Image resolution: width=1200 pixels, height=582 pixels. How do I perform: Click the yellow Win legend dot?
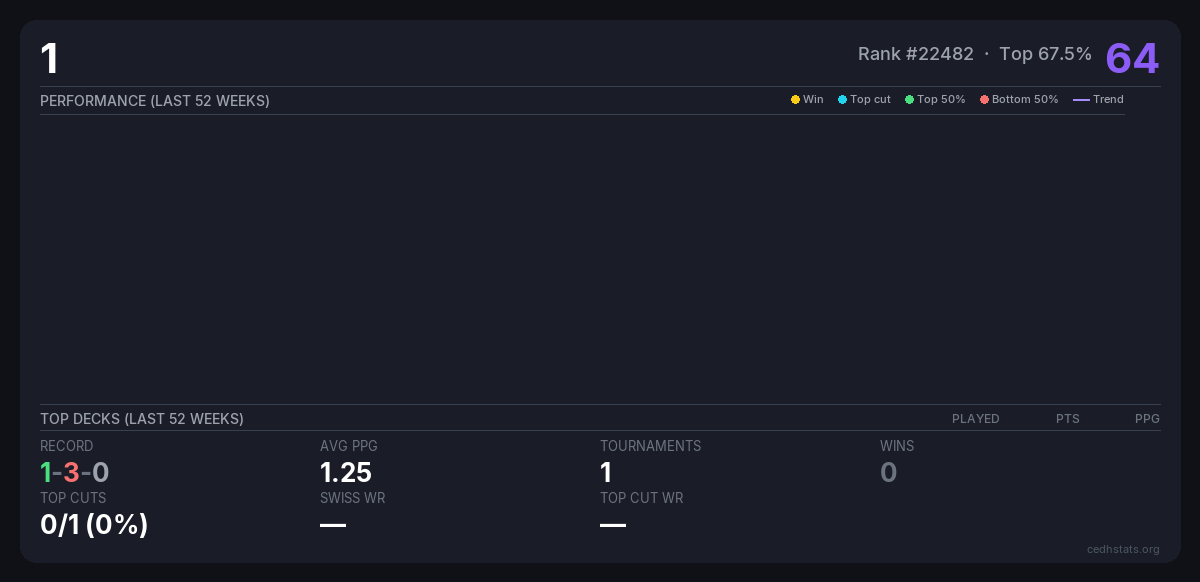795,100
